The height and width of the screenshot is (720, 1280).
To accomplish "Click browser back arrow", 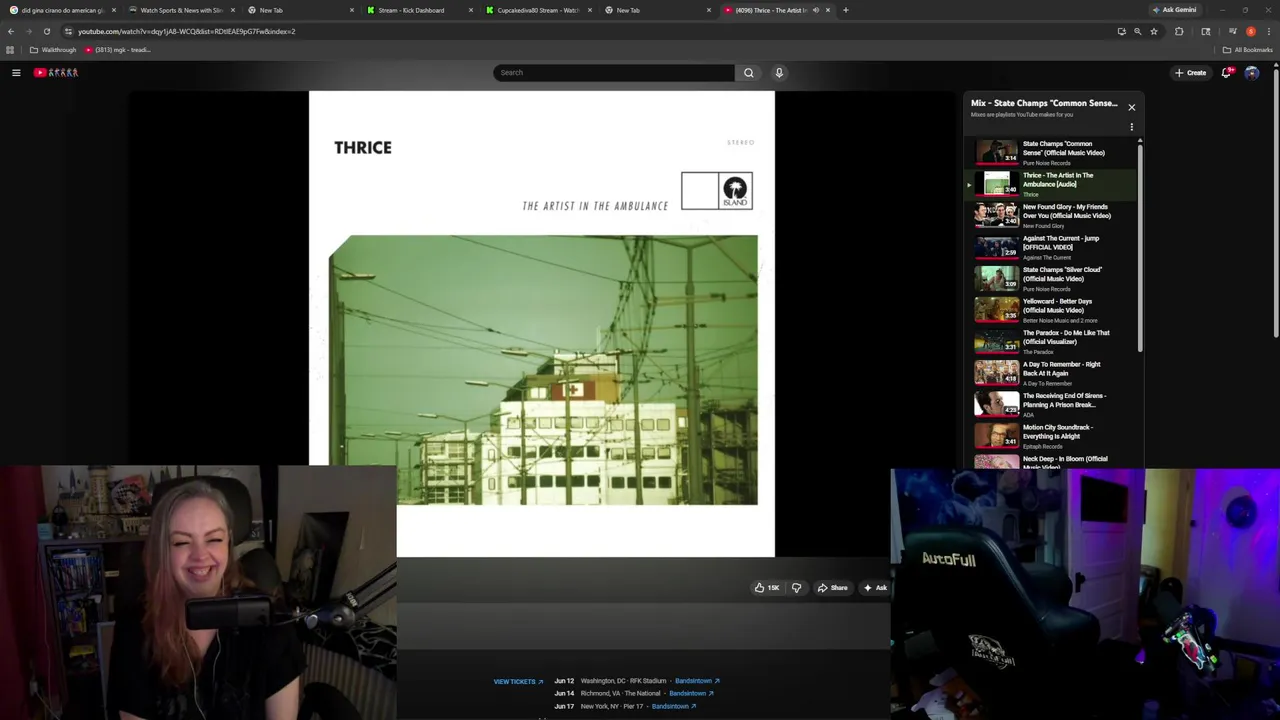I will point(11,31).
